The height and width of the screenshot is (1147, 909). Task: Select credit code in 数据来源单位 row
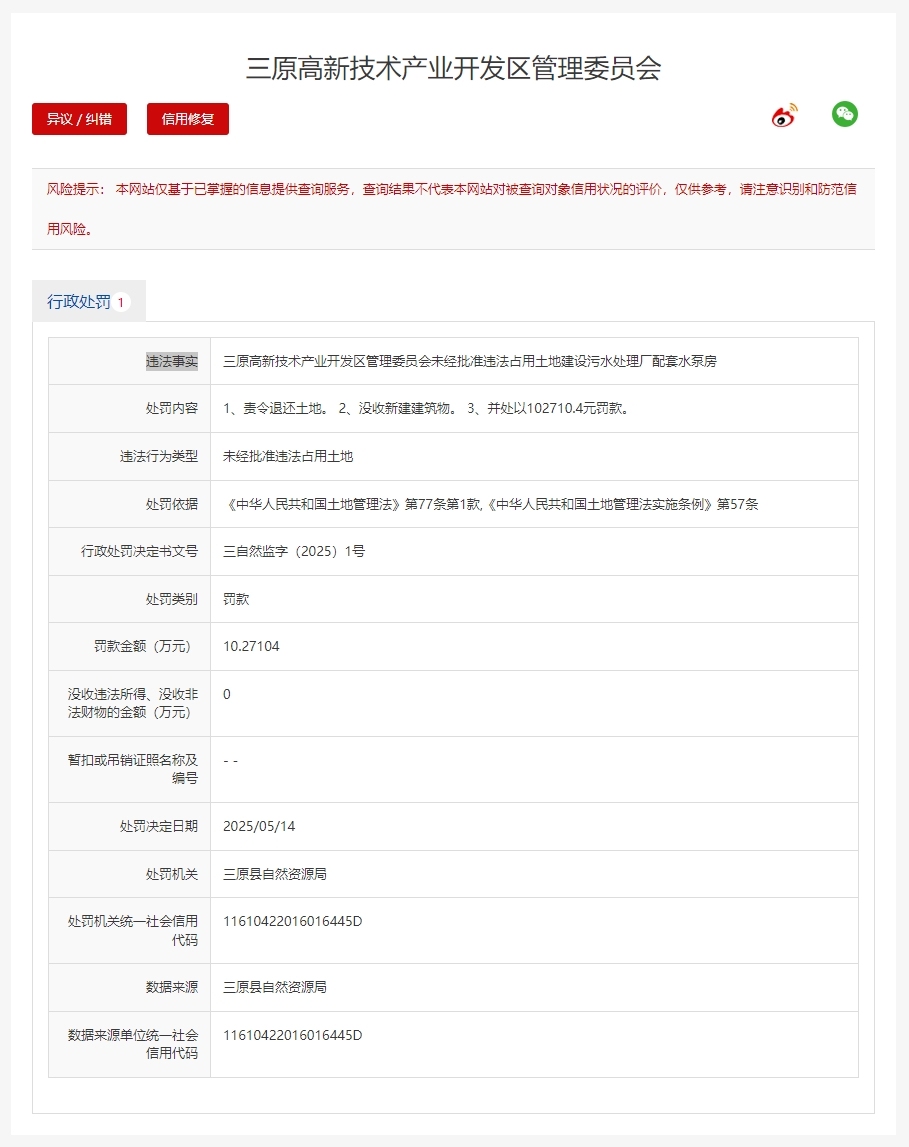coord(293,1035)
